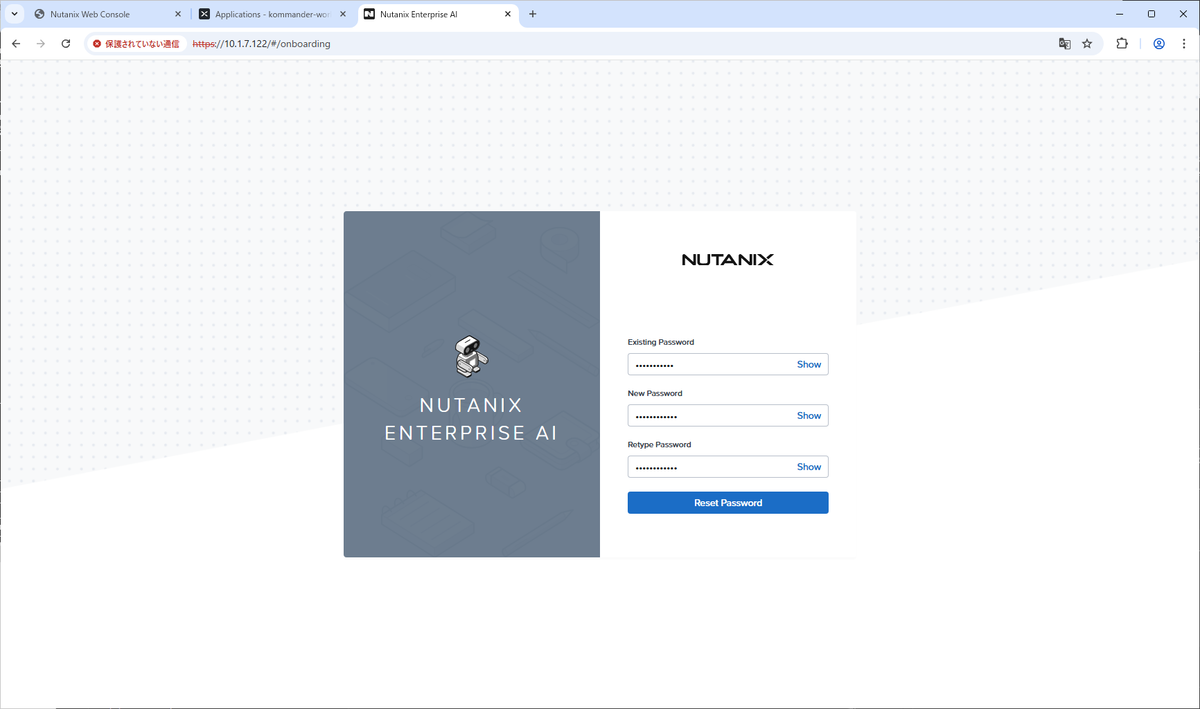Close the browser window

1183,14
